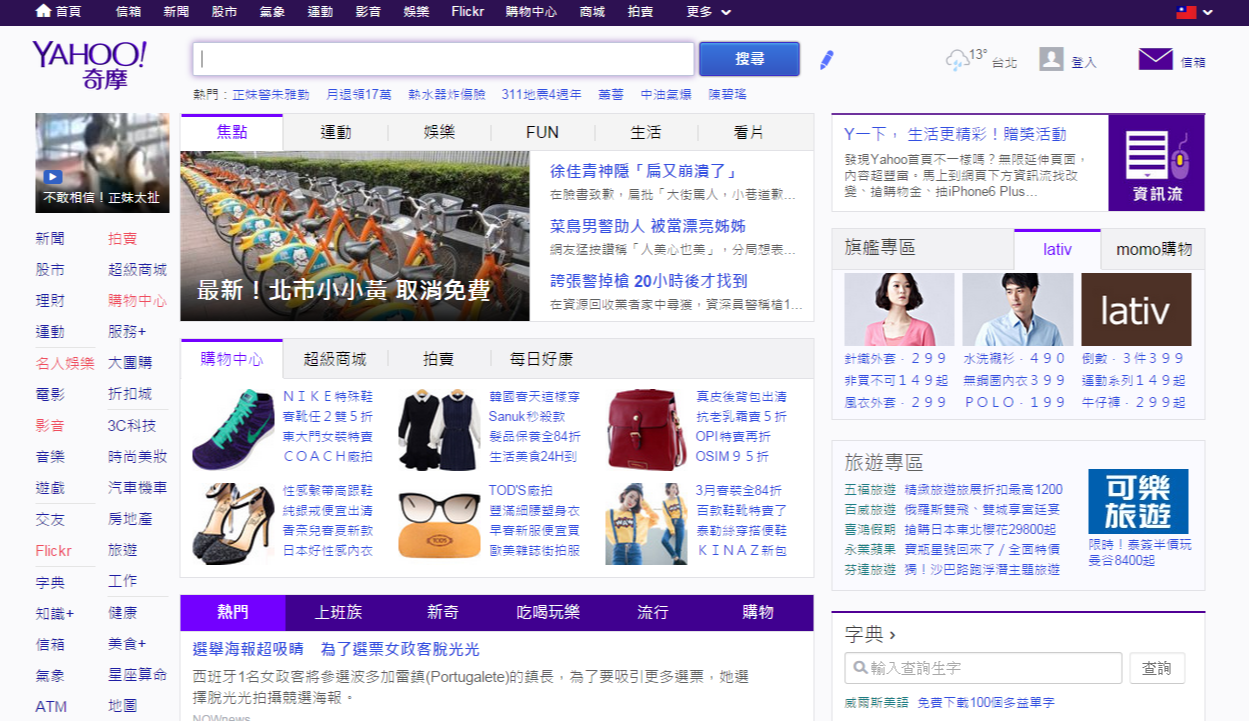Click the home icon in top bar
Viewport: 1249px width, 721px height.
43,11
